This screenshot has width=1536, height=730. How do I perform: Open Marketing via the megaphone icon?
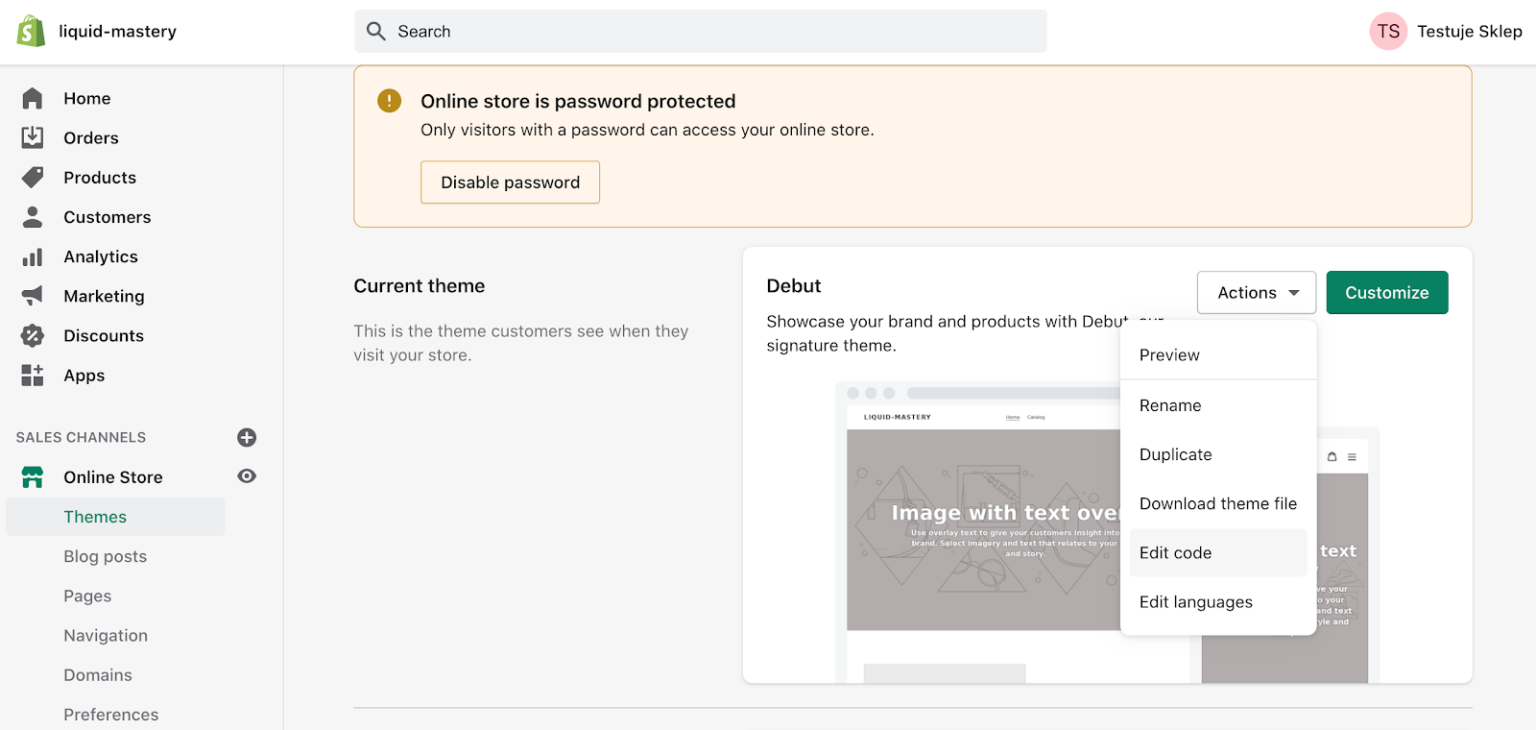(x=32, y=296)
